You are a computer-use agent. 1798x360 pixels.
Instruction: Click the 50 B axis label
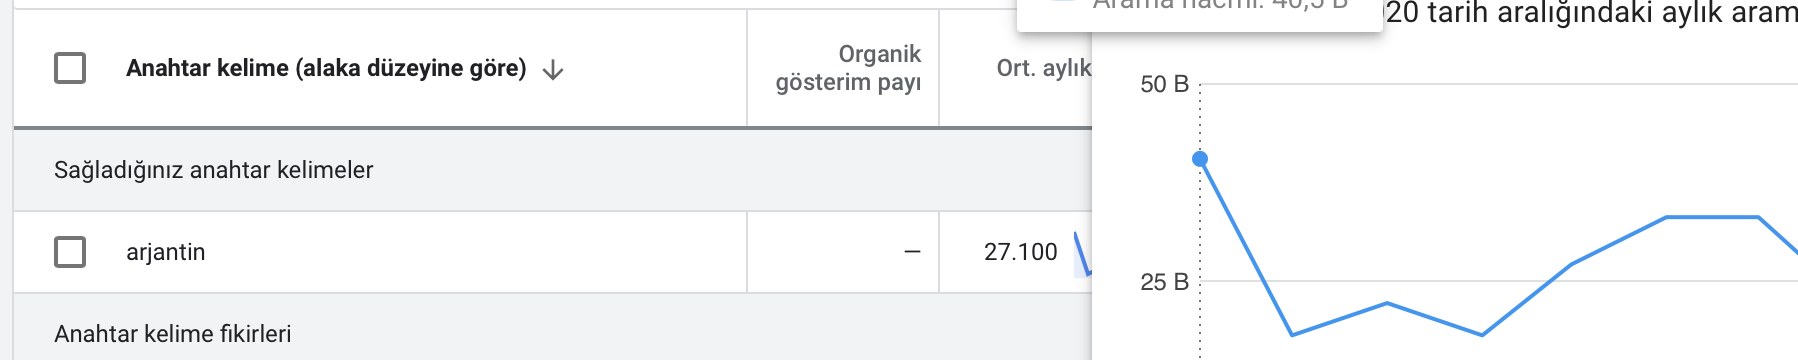(1164, 84)
